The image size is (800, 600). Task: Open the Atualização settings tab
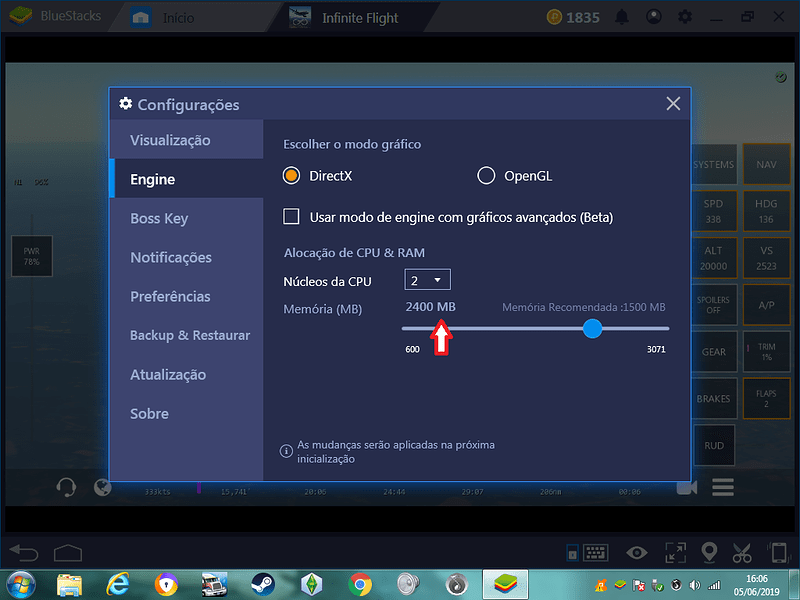point(186,374)
